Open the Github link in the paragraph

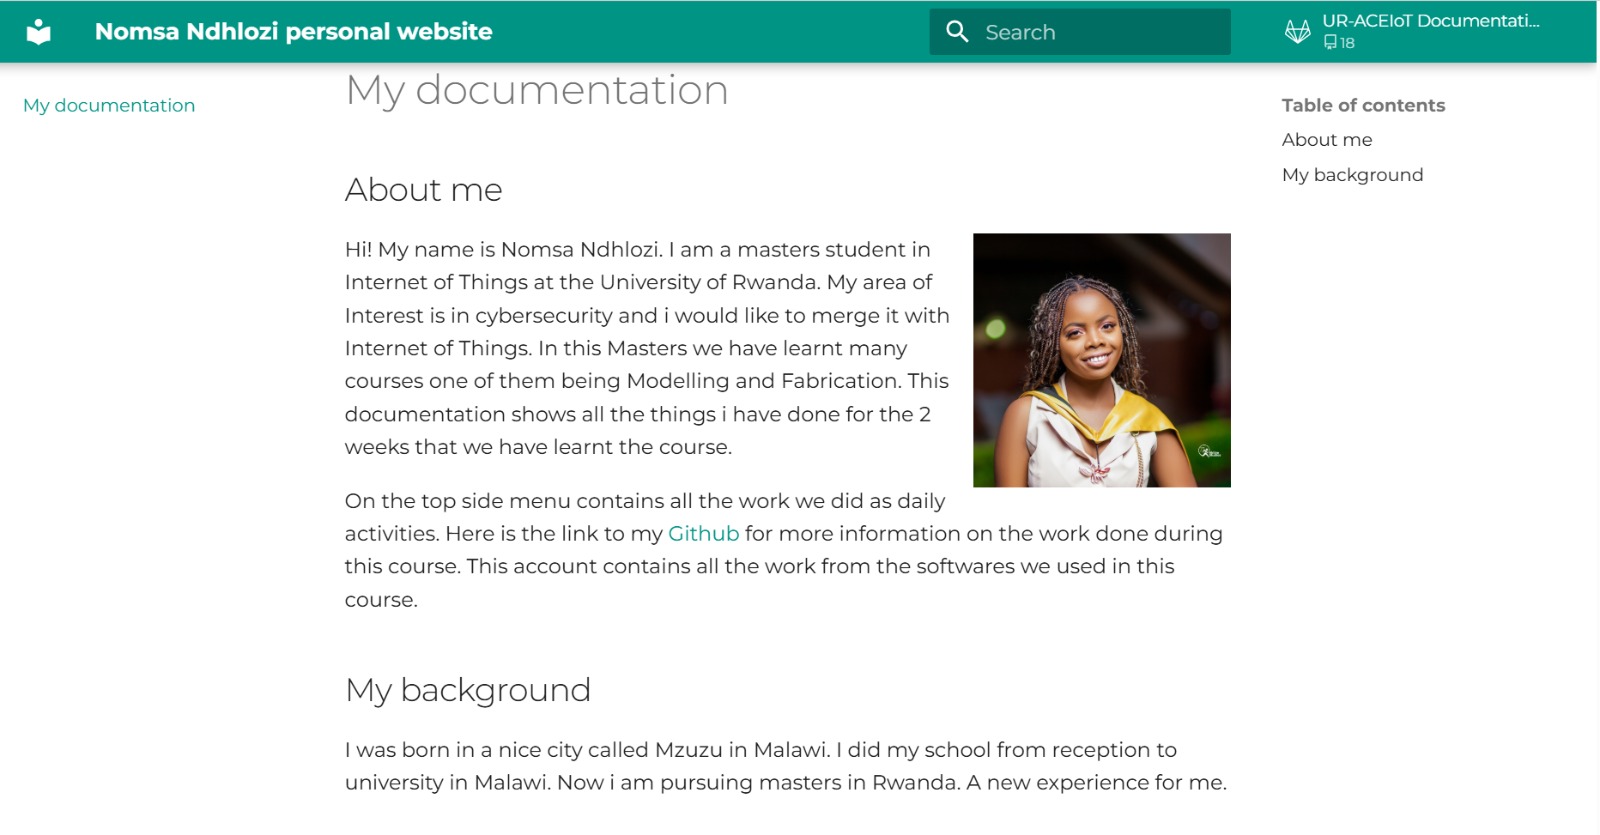tap(703, 534)
